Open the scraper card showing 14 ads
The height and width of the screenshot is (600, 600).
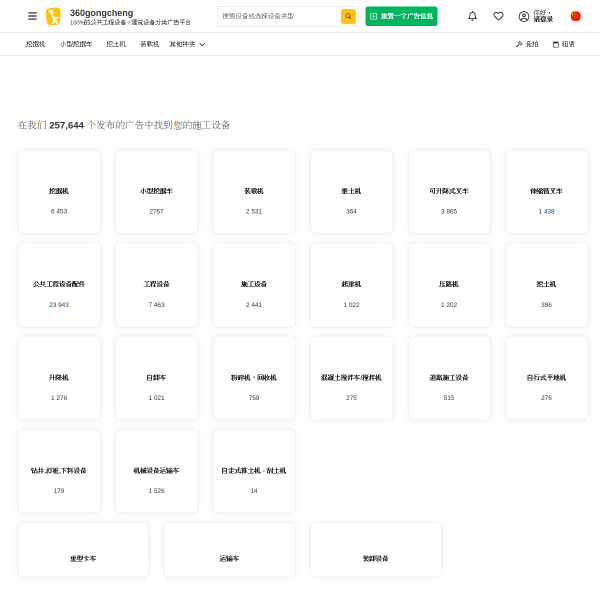pos(254,471)
